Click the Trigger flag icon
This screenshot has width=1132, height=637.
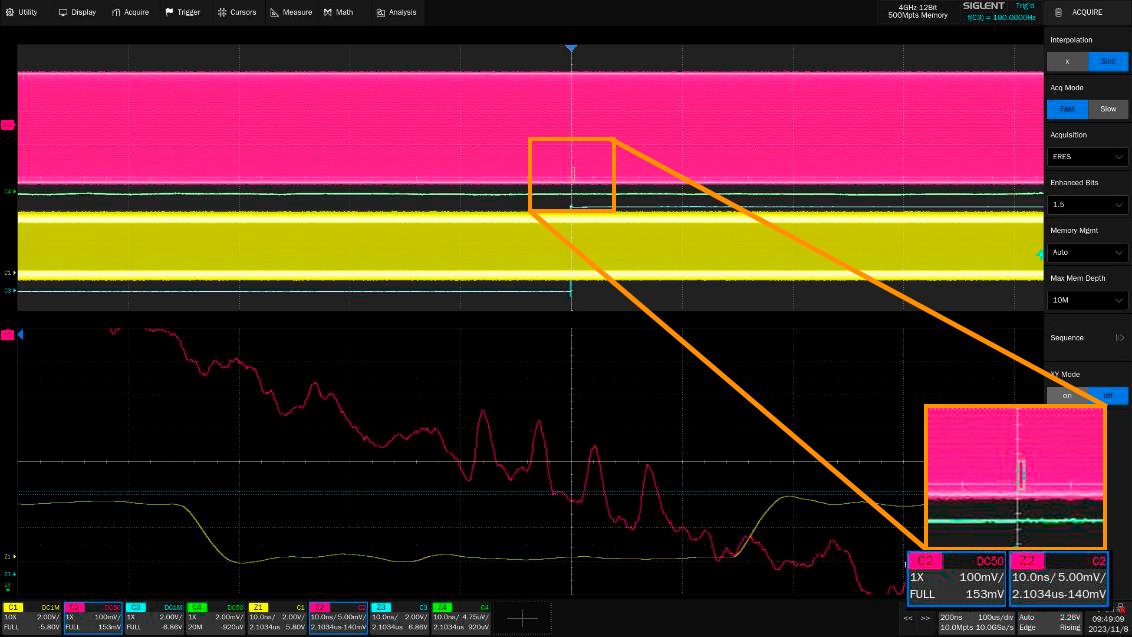(169, 12)
